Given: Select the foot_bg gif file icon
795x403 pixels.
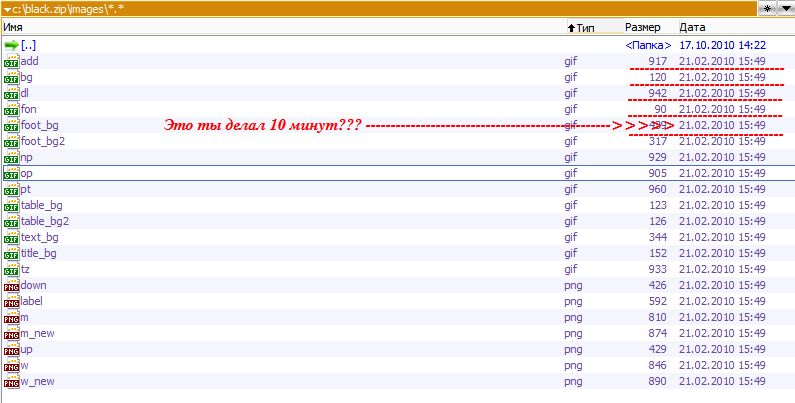Looking at the screenshot, I should pos(11,126).
